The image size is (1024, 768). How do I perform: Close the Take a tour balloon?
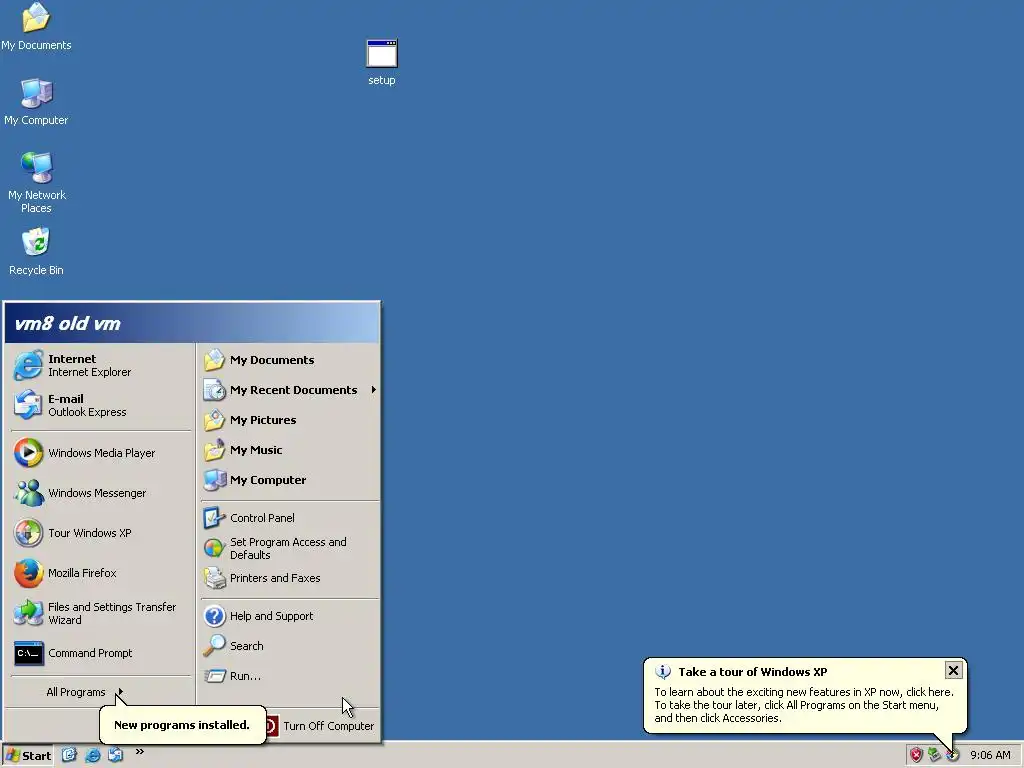point(953,670)
